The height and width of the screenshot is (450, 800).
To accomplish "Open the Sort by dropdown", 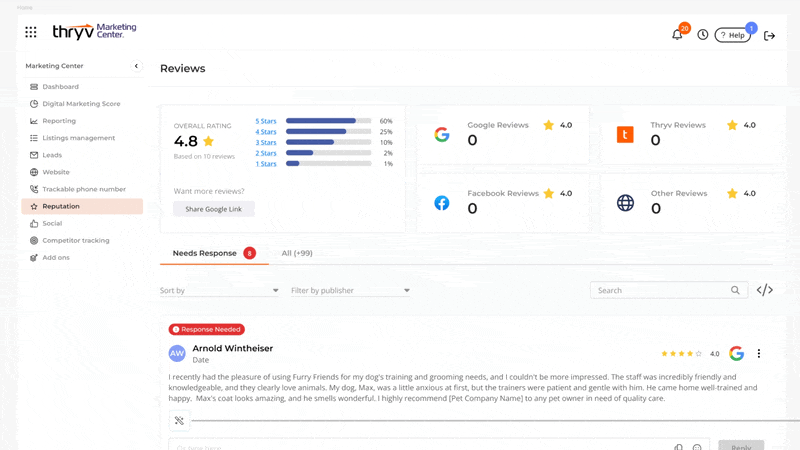I will (x=219, y=291).
